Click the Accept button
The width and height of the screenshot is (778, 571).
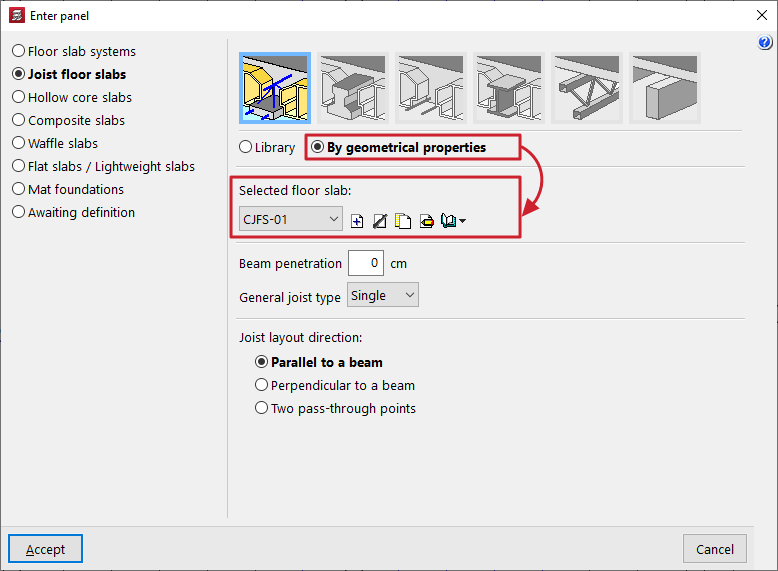click(x=45, y=549)
